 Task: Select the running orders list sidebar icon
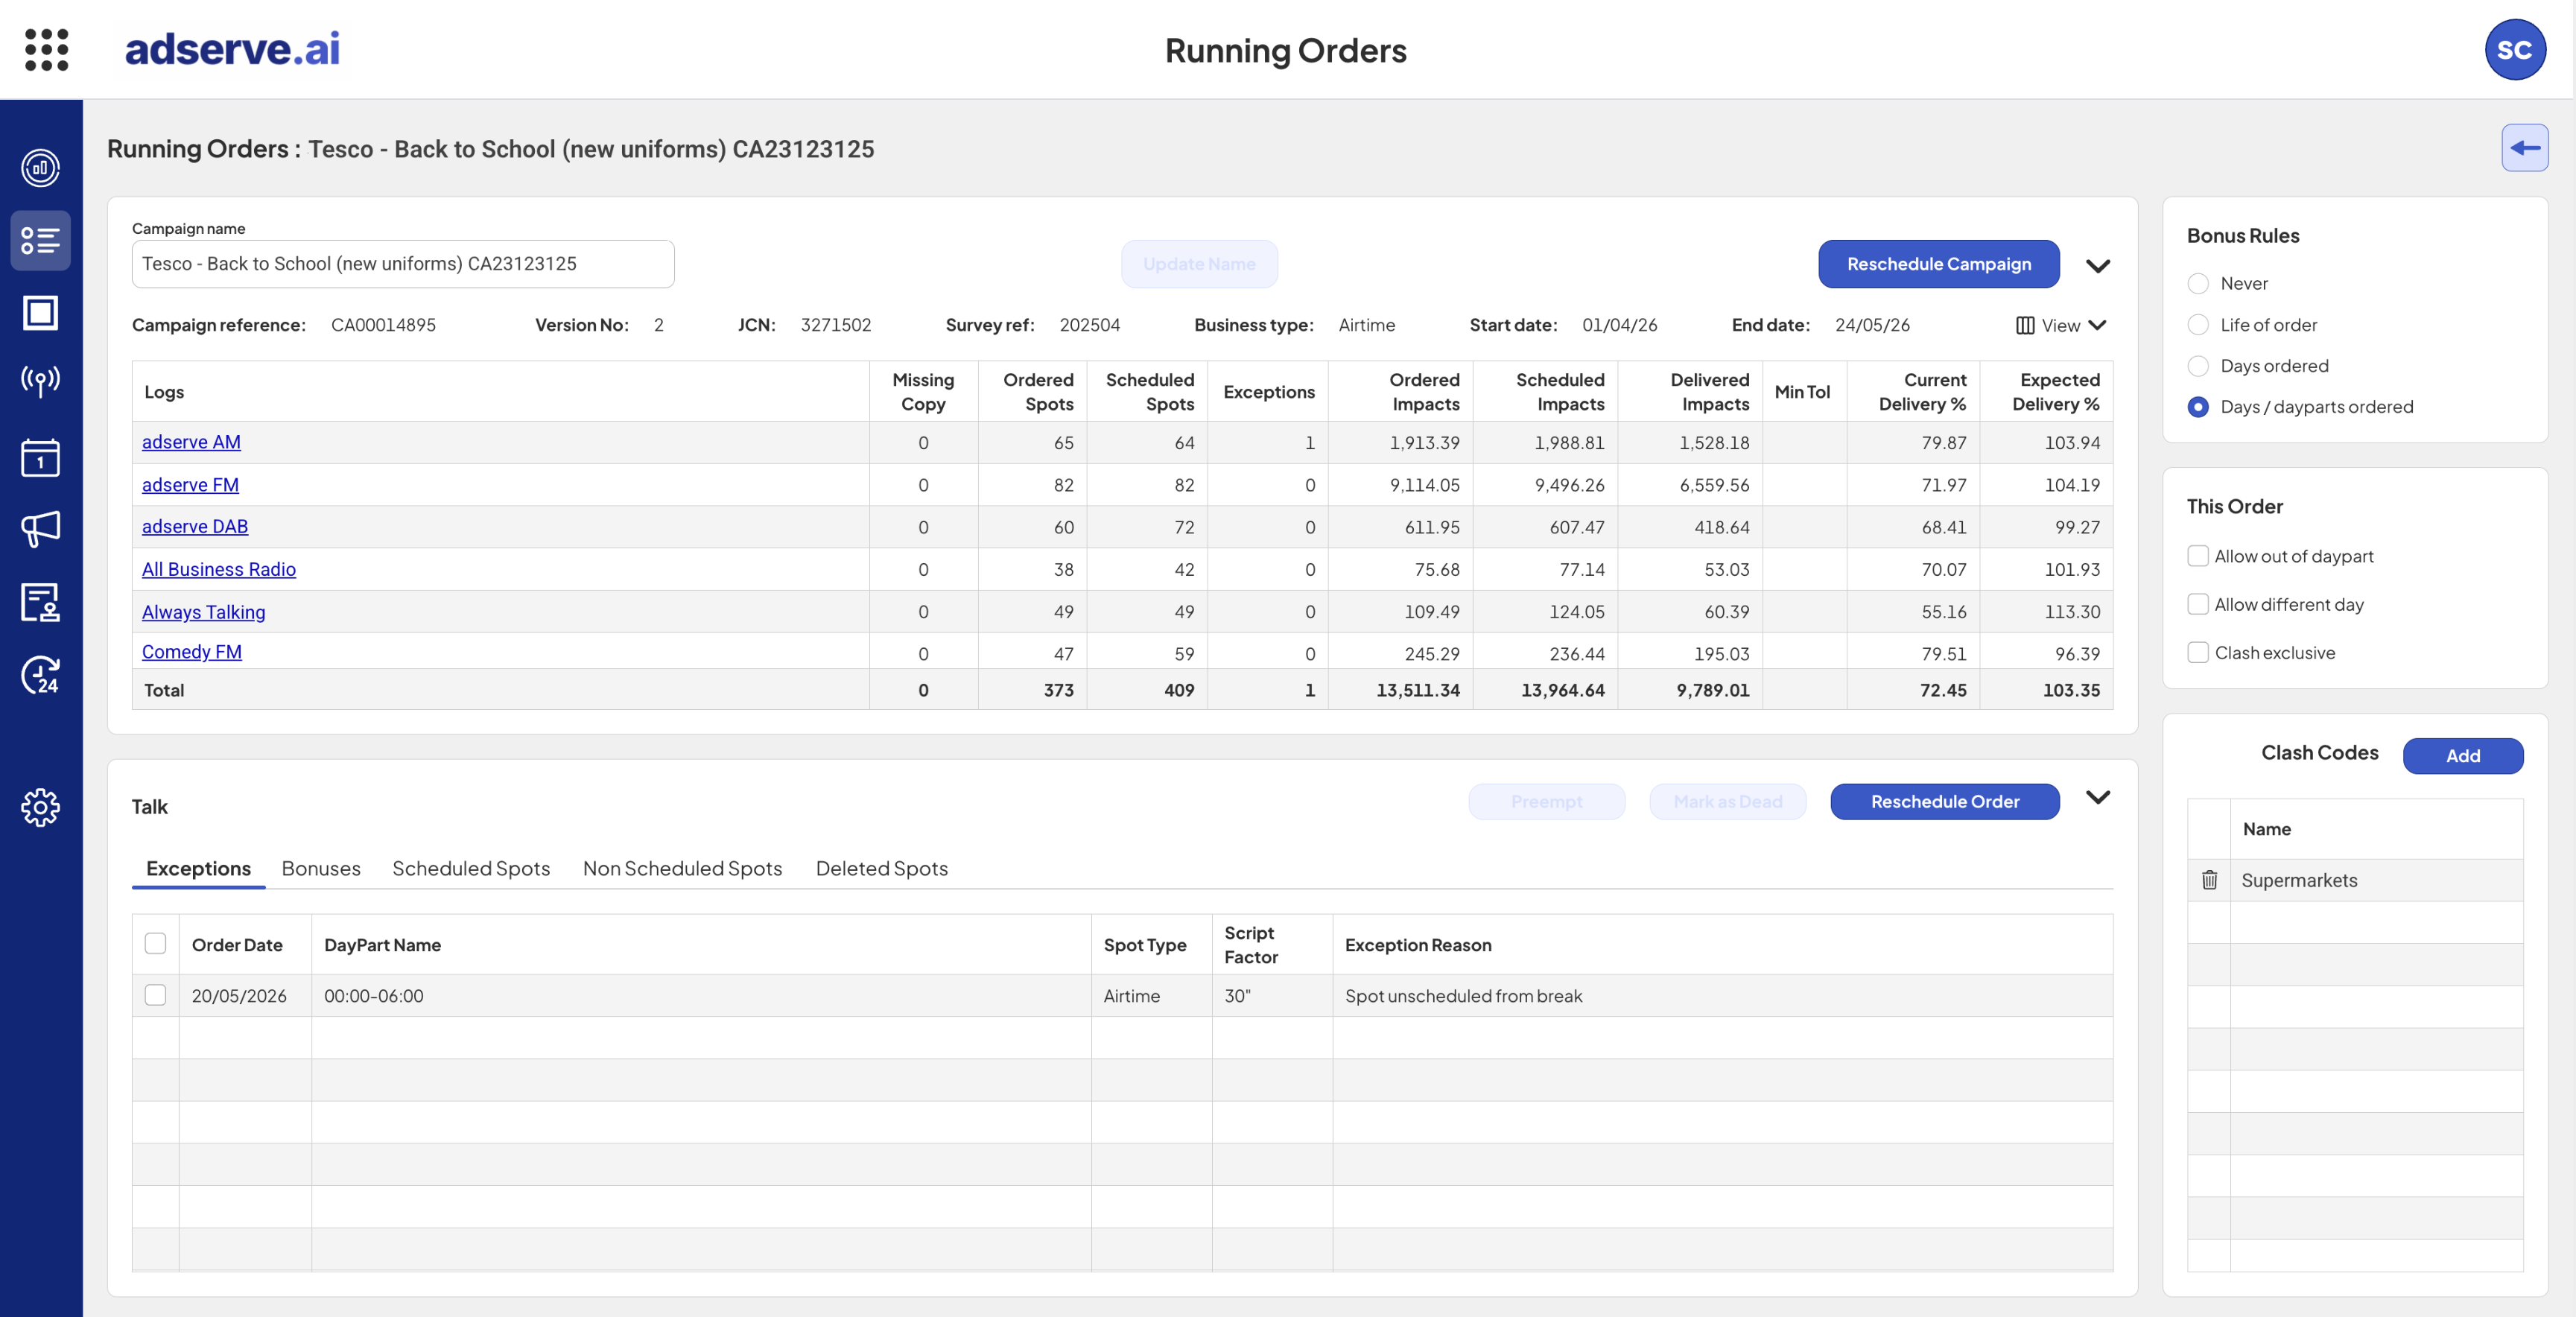pyautogui.click(x=41, y=240)
